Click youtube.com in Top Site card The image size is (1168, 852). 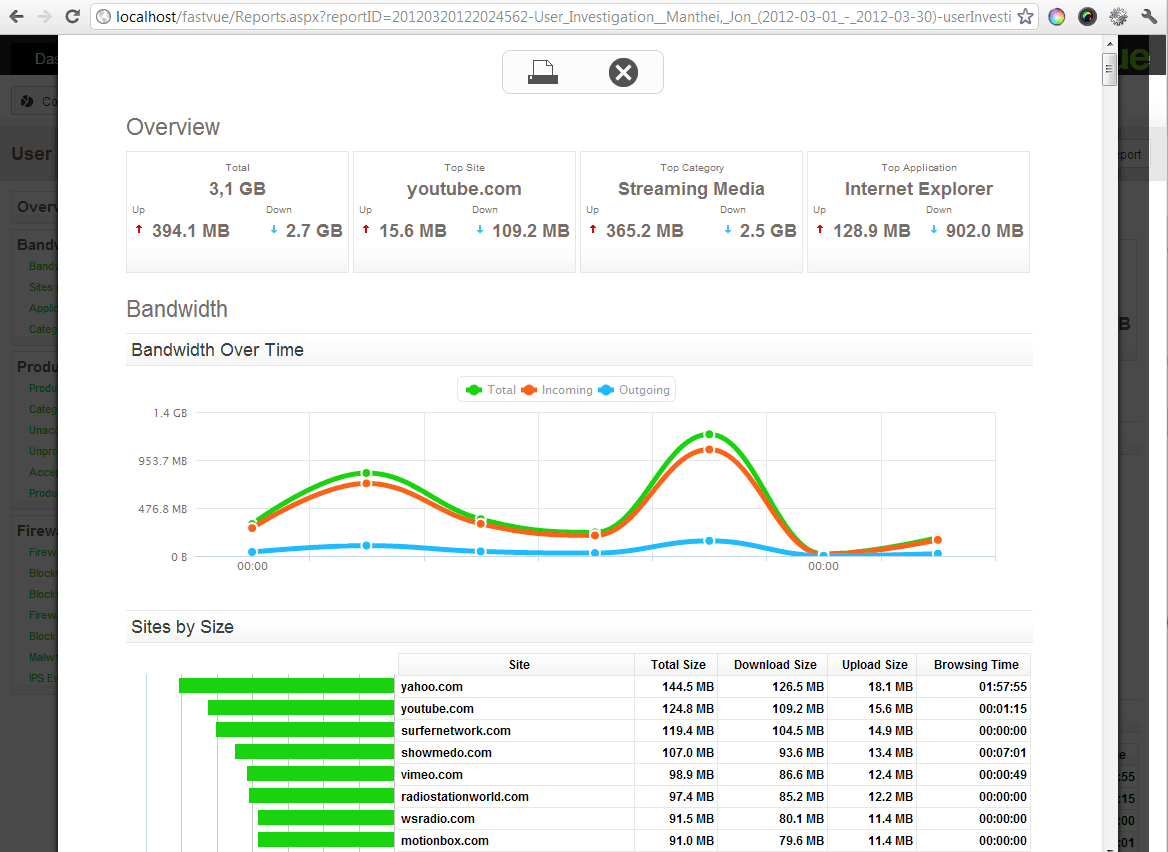[464, 188]
